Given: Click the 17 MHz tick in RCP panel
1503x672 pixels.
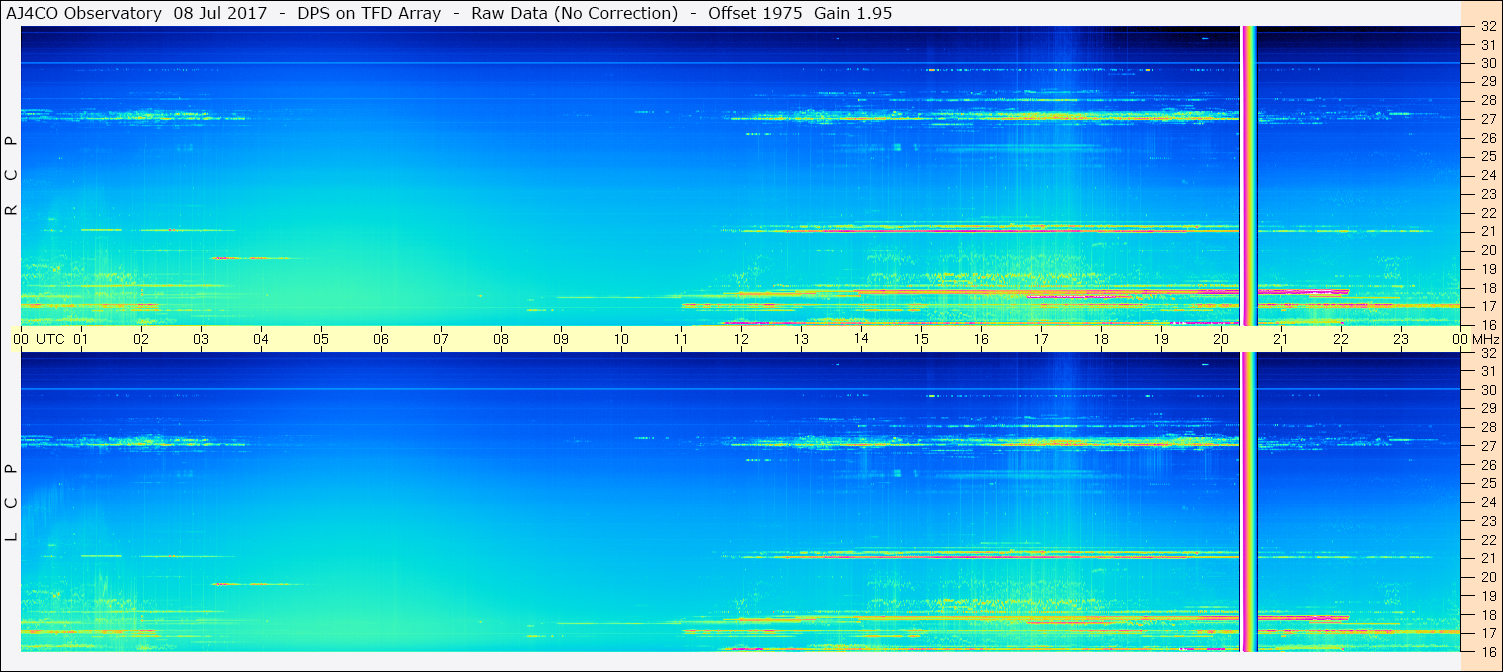Looking at the screenshot, I should tap(1487, 306).
